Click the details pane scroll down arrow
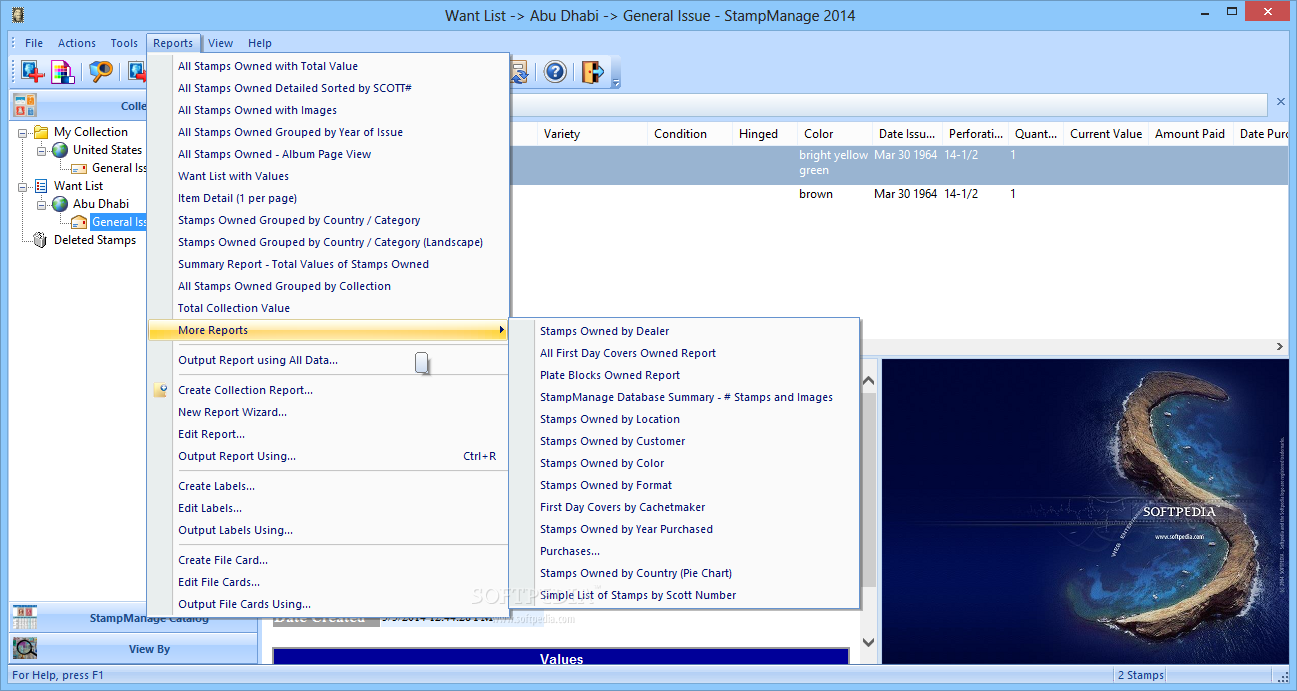 pos(868,642)
